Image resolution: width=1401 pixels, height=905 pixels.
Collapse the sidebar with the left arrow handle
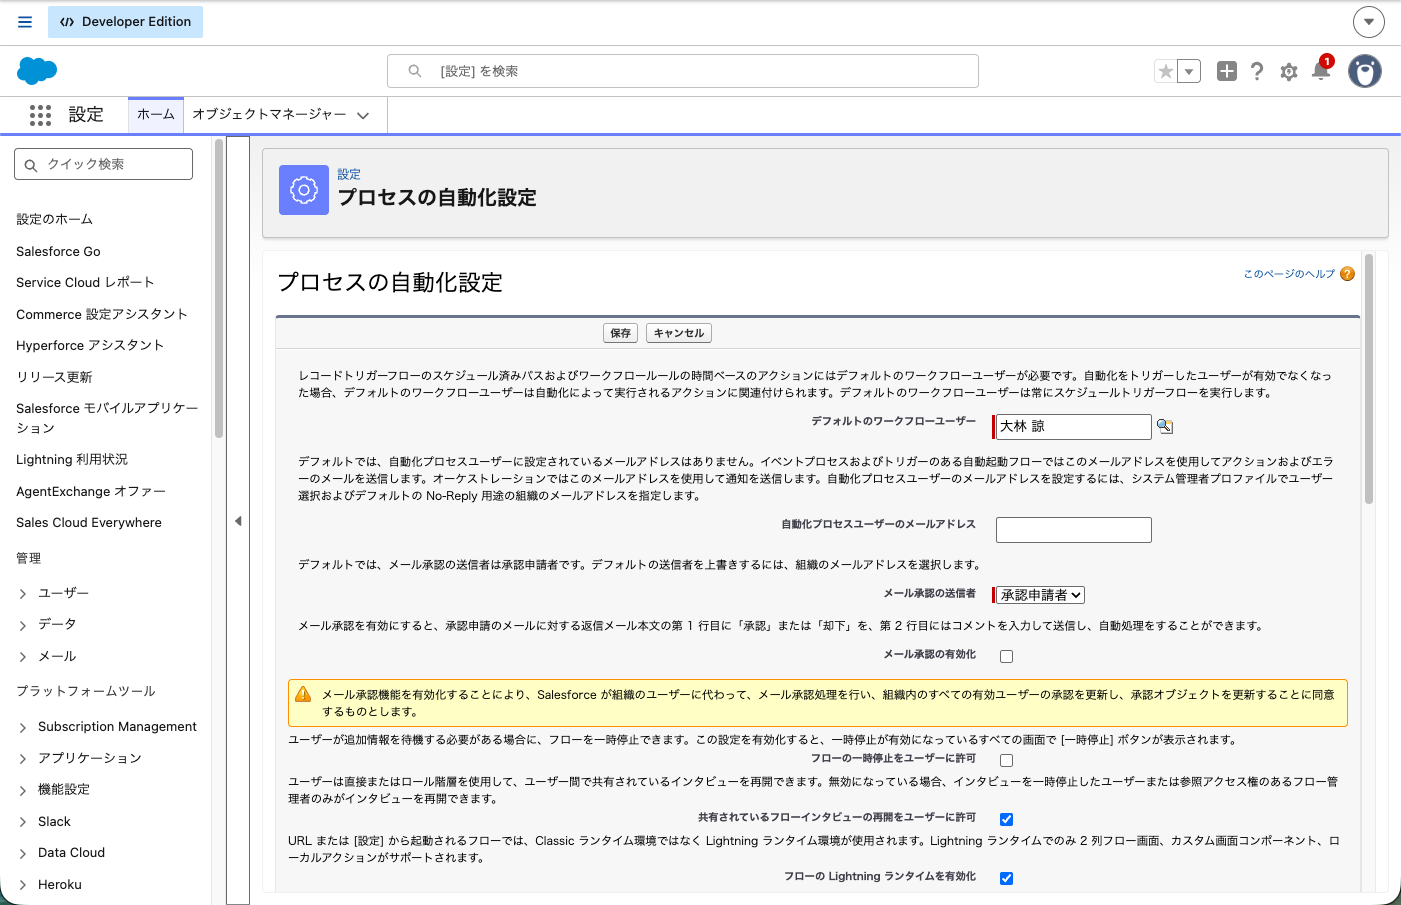[x=238, y=521]
